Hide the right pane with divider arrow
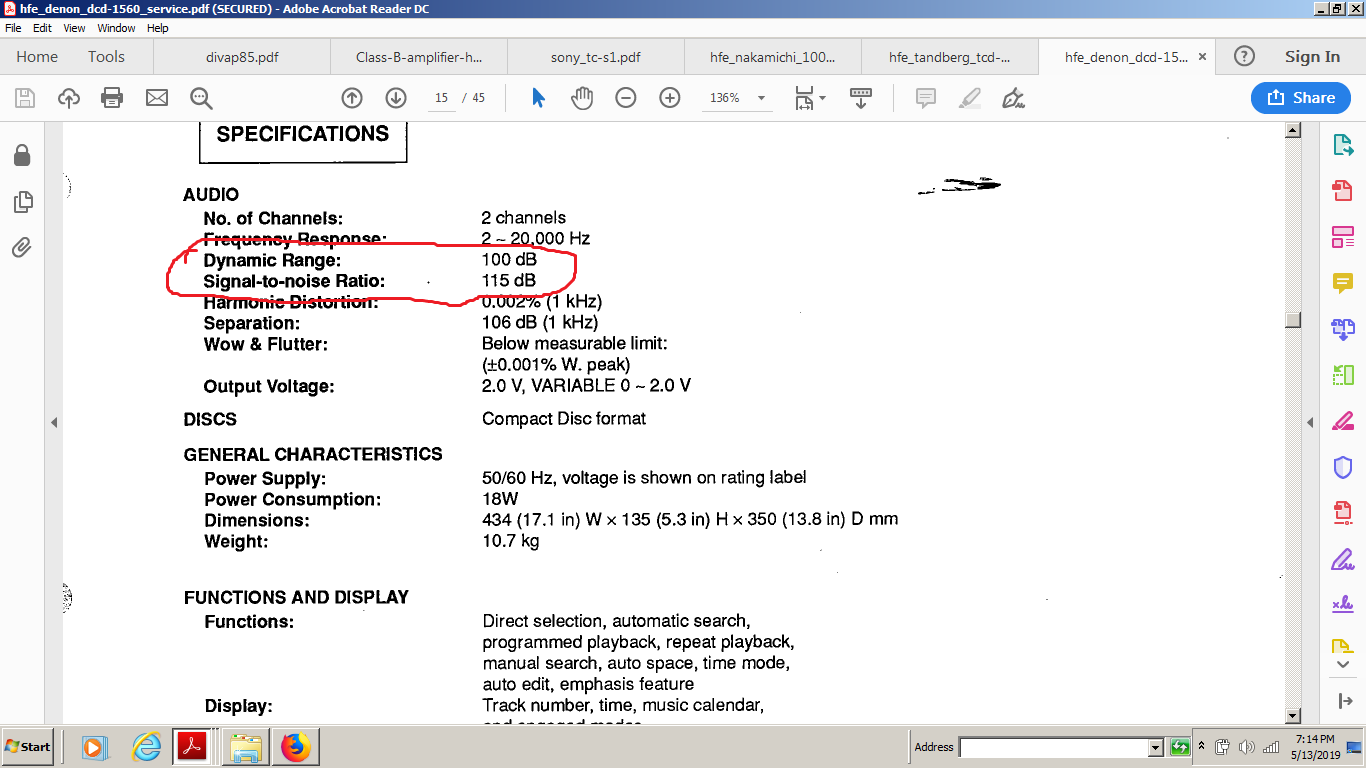This screenshot has width=1366, height=768. [1310, 423]
